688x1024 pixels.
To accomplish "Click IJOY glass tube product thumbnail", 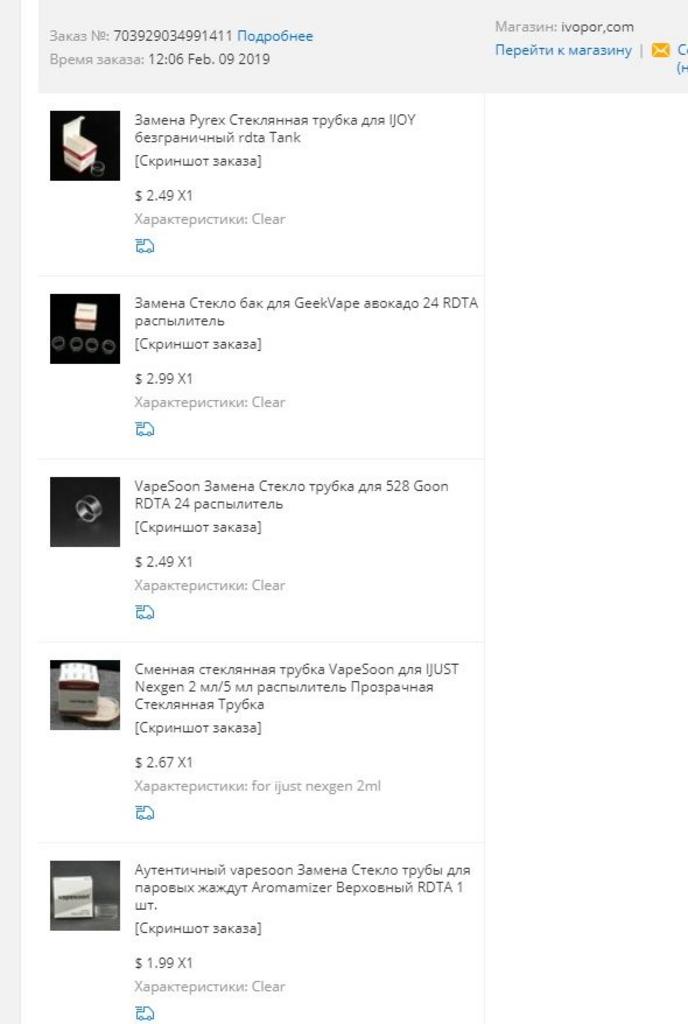I will point(85,146).
